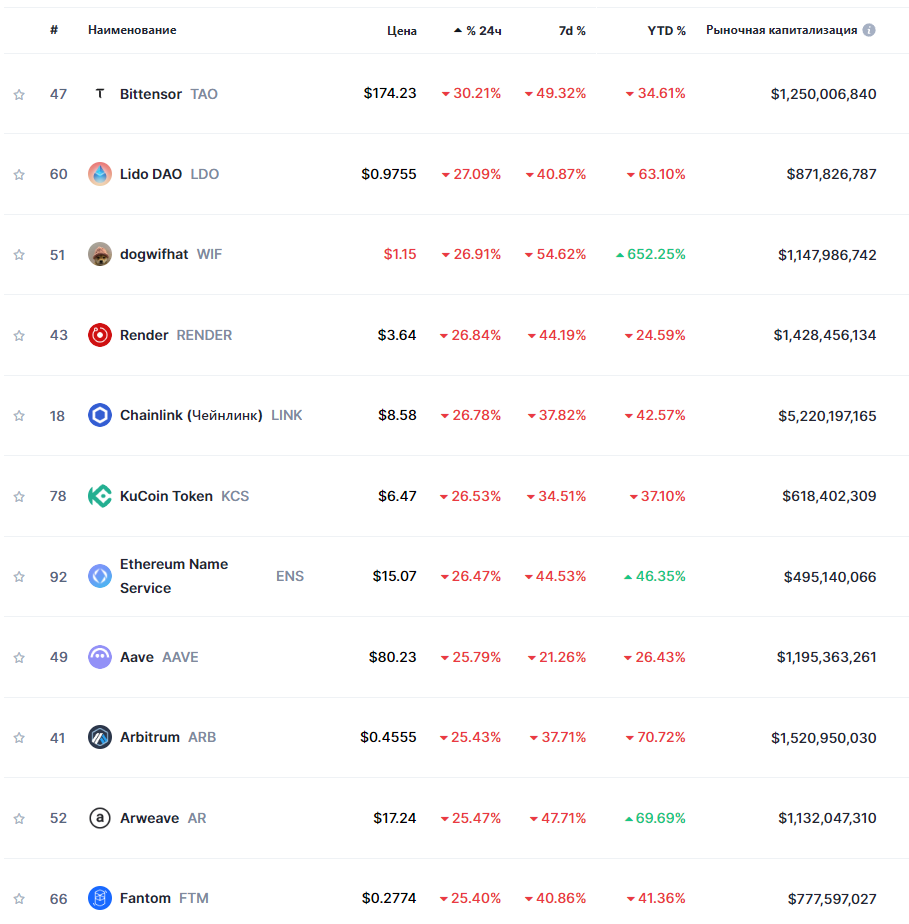Viewport: 909px width, 924px height.
Task: Click the Chainlink hexagon logo
Action: (100, 415)
